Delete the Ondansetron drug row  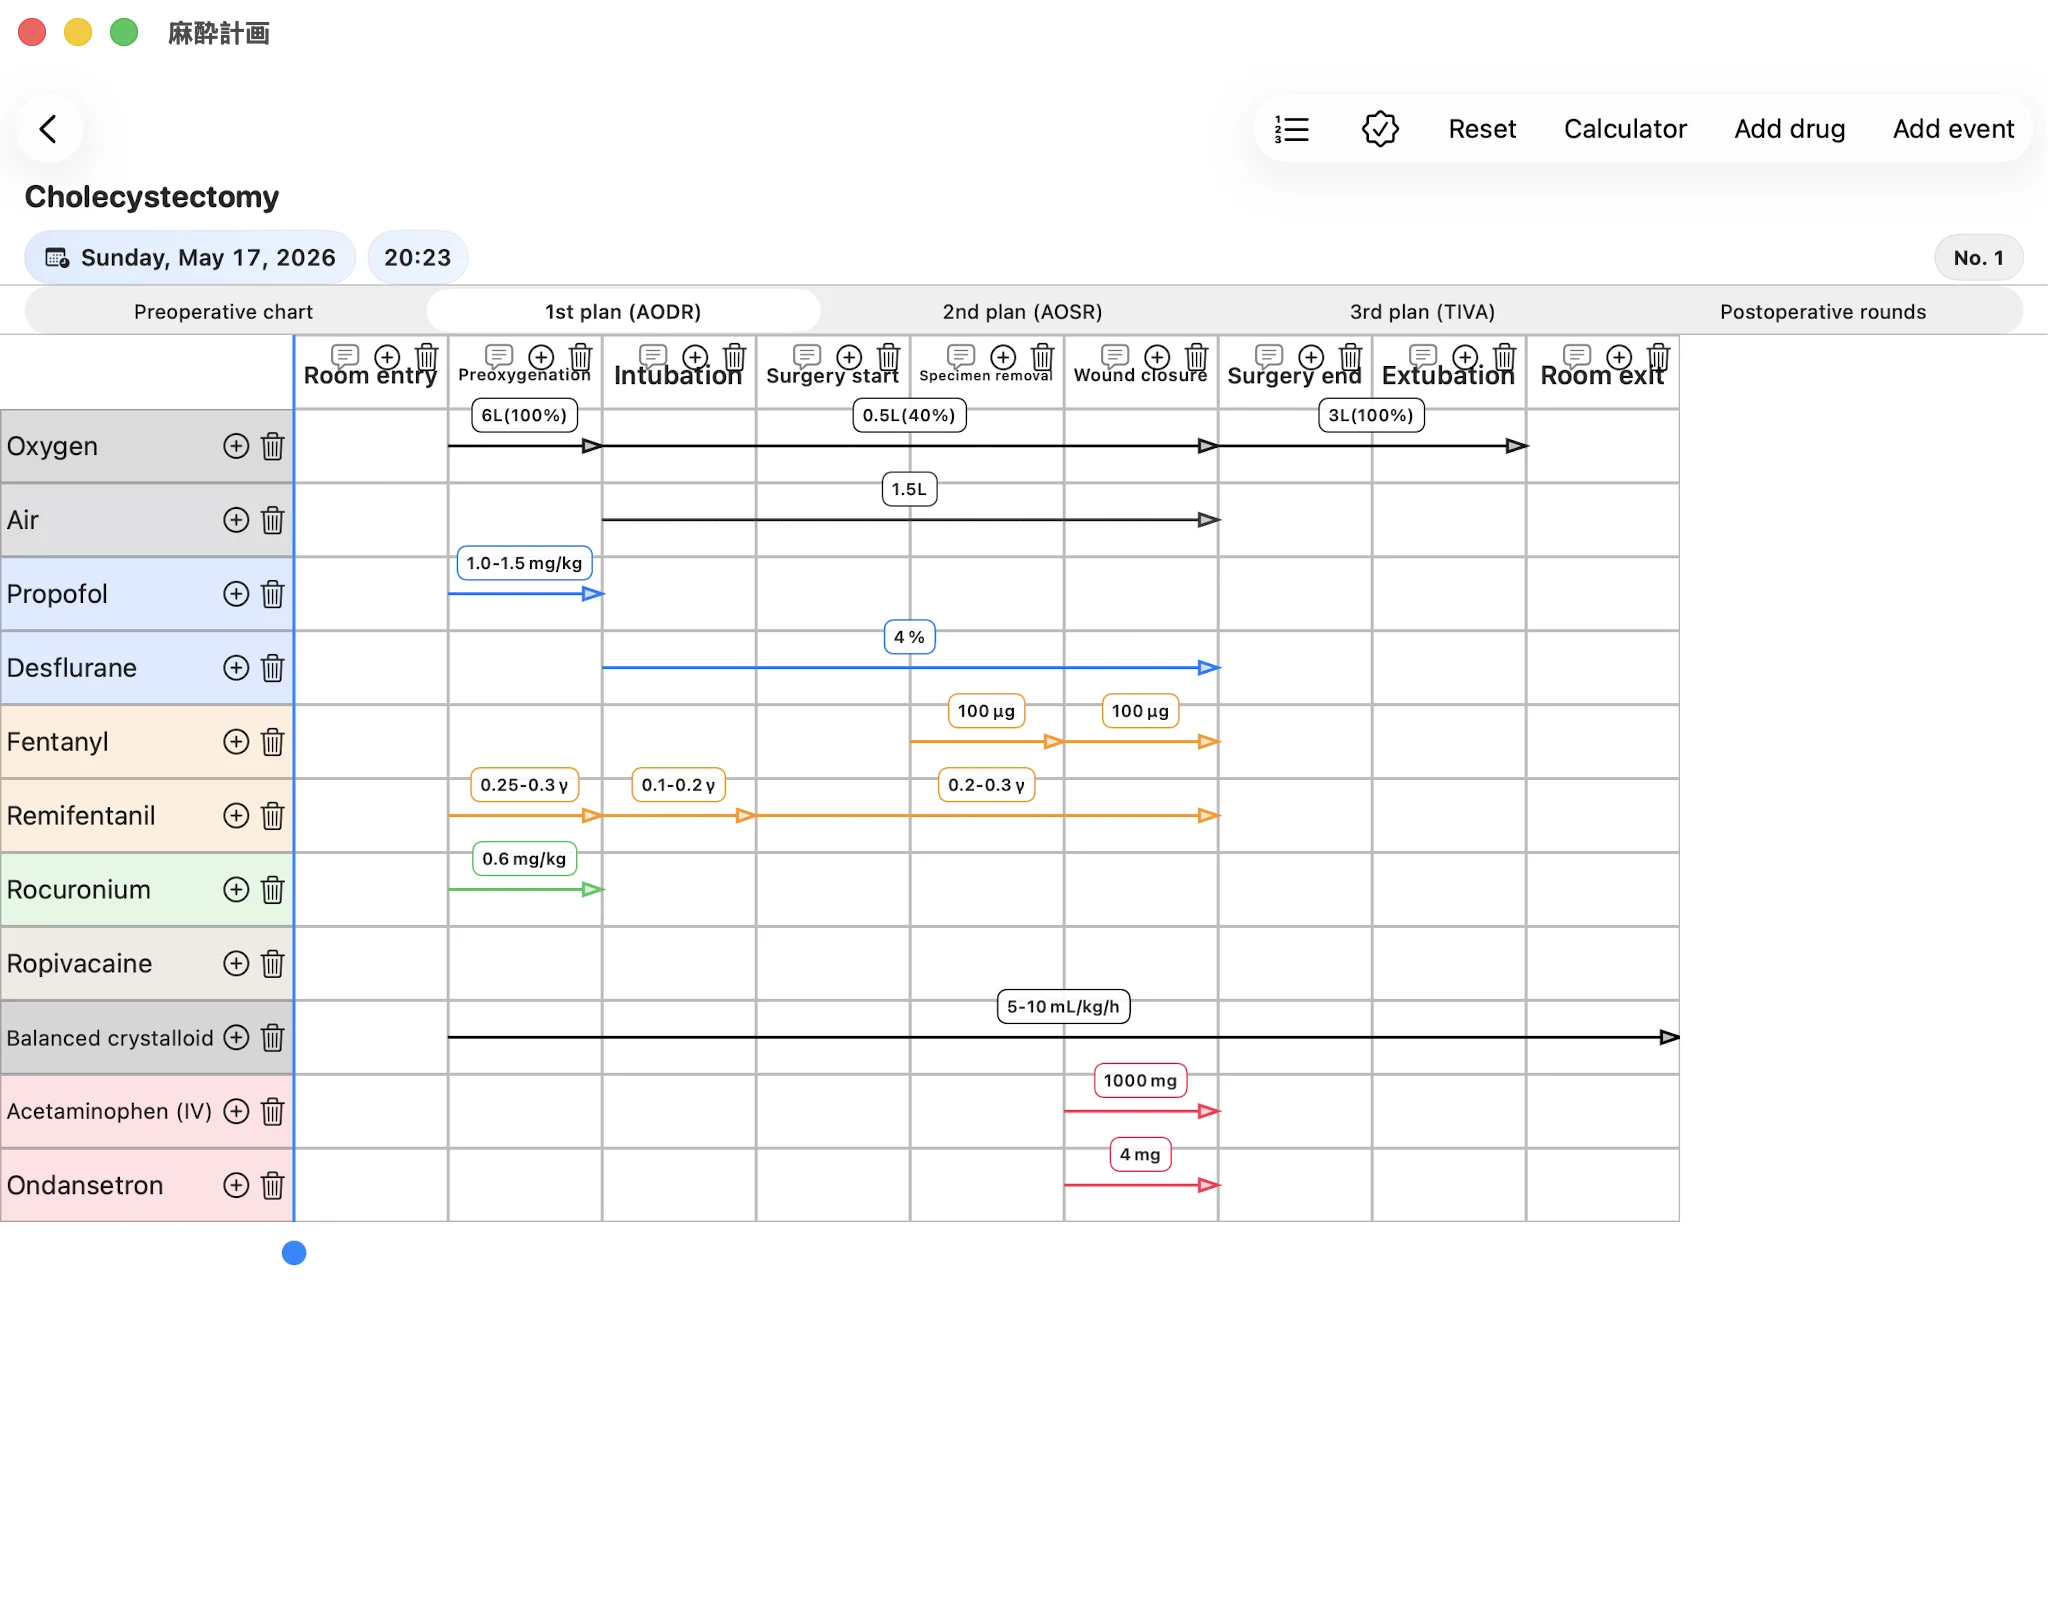[273, 1185]
